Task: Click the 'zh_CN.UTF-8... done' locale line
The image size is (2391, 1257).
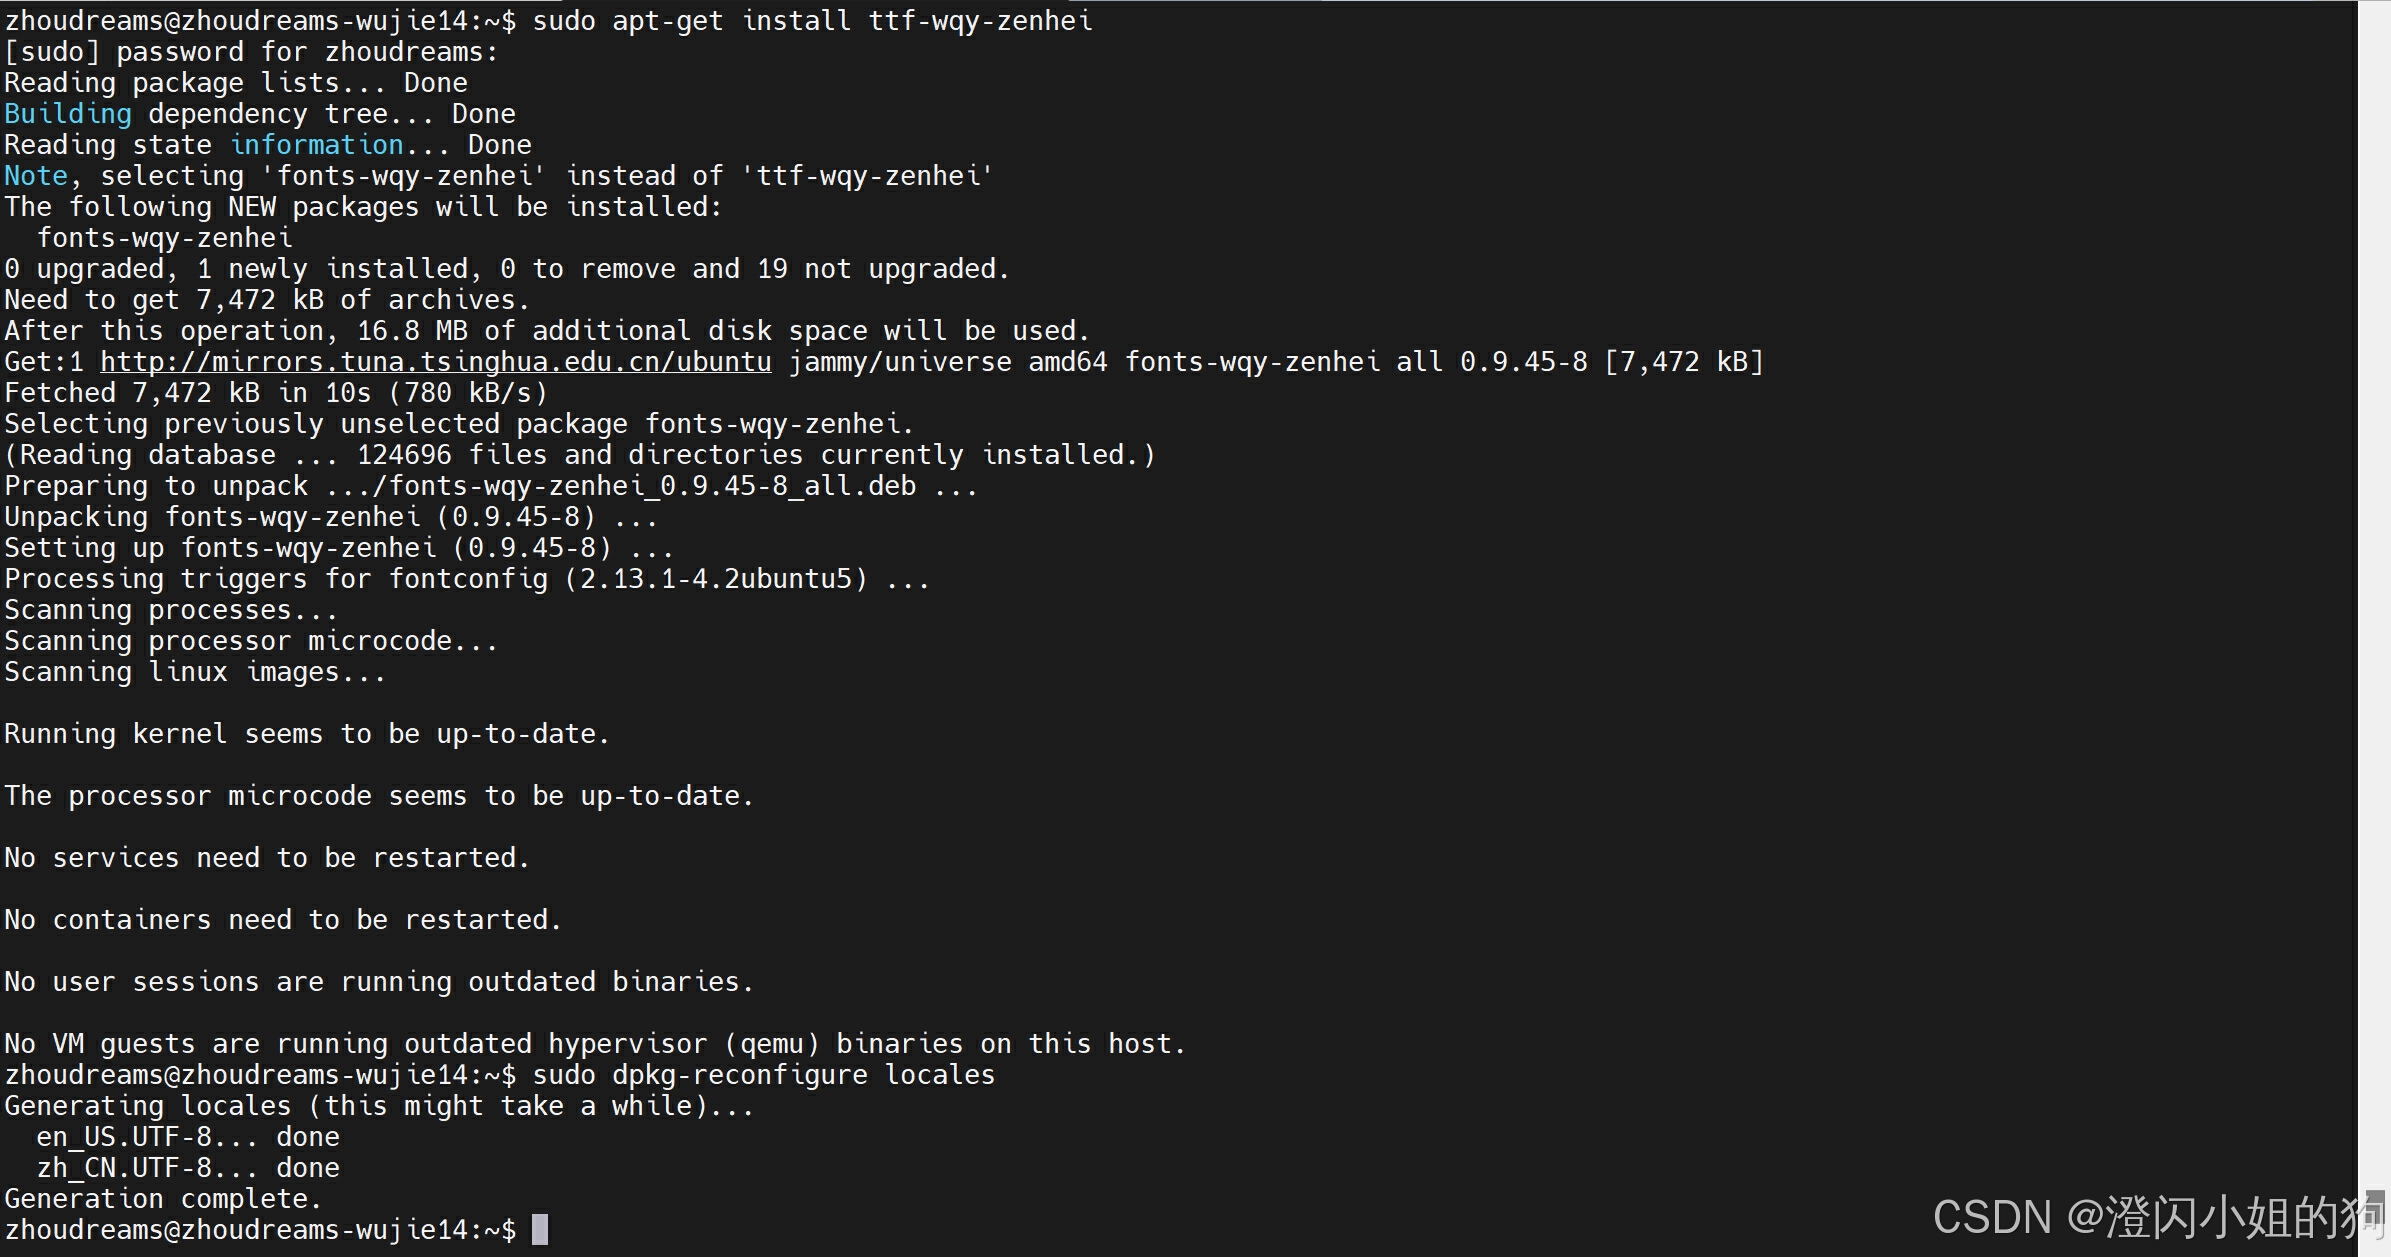Action: [x=188, y=1168]
